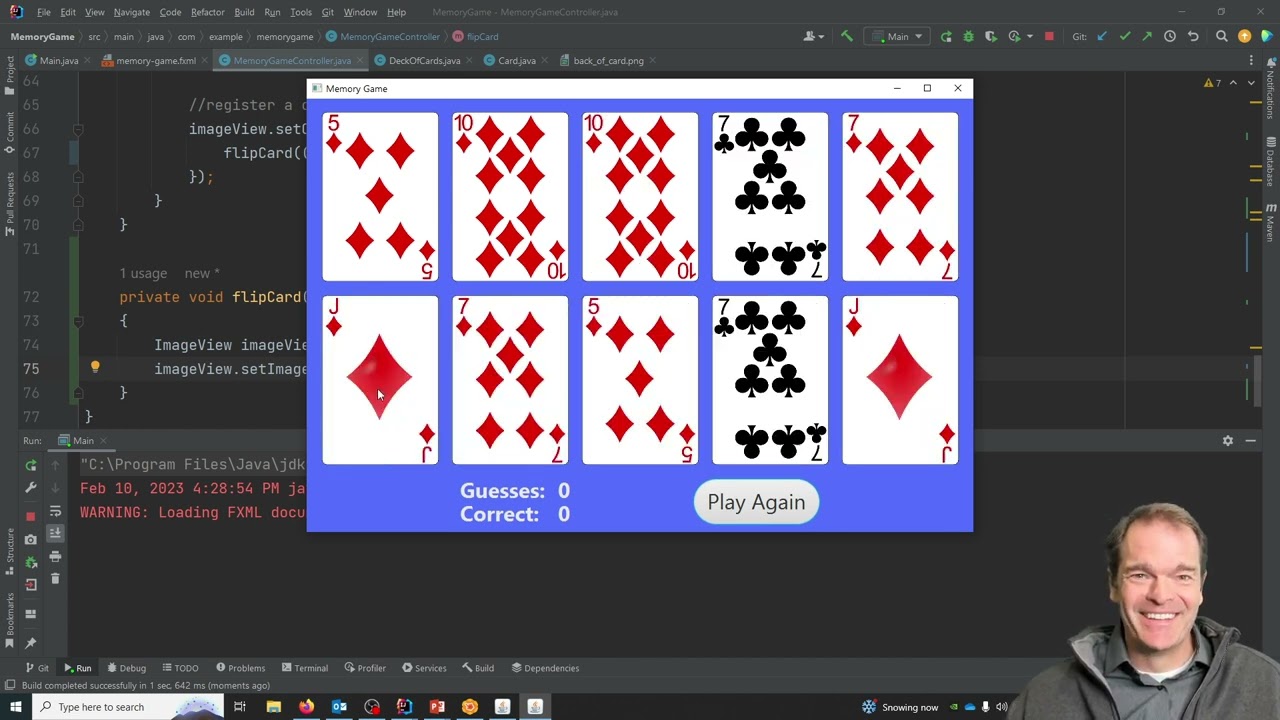The image size is (1280, 720).
Task: Open the Dependencies tool window
Action: point(545,668)
